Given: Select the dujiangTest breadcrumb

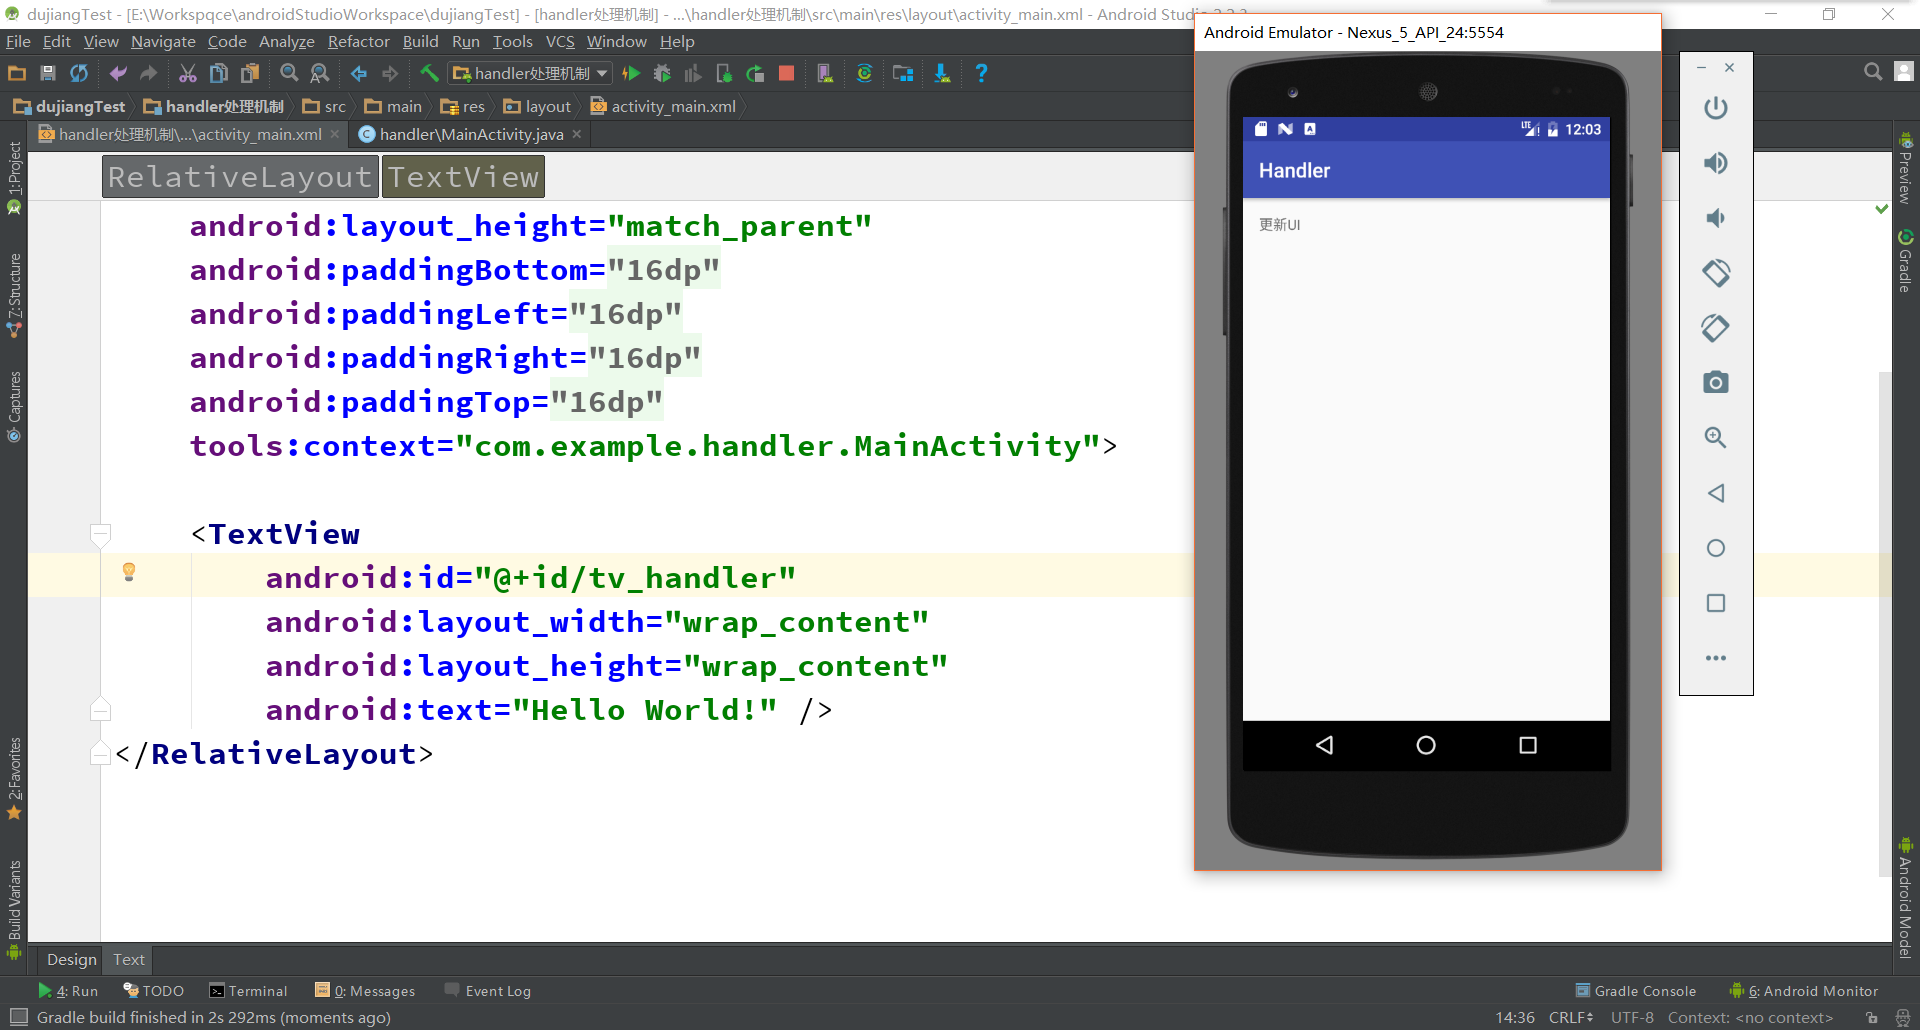Looking at the screenshot, I should (70, 106).
